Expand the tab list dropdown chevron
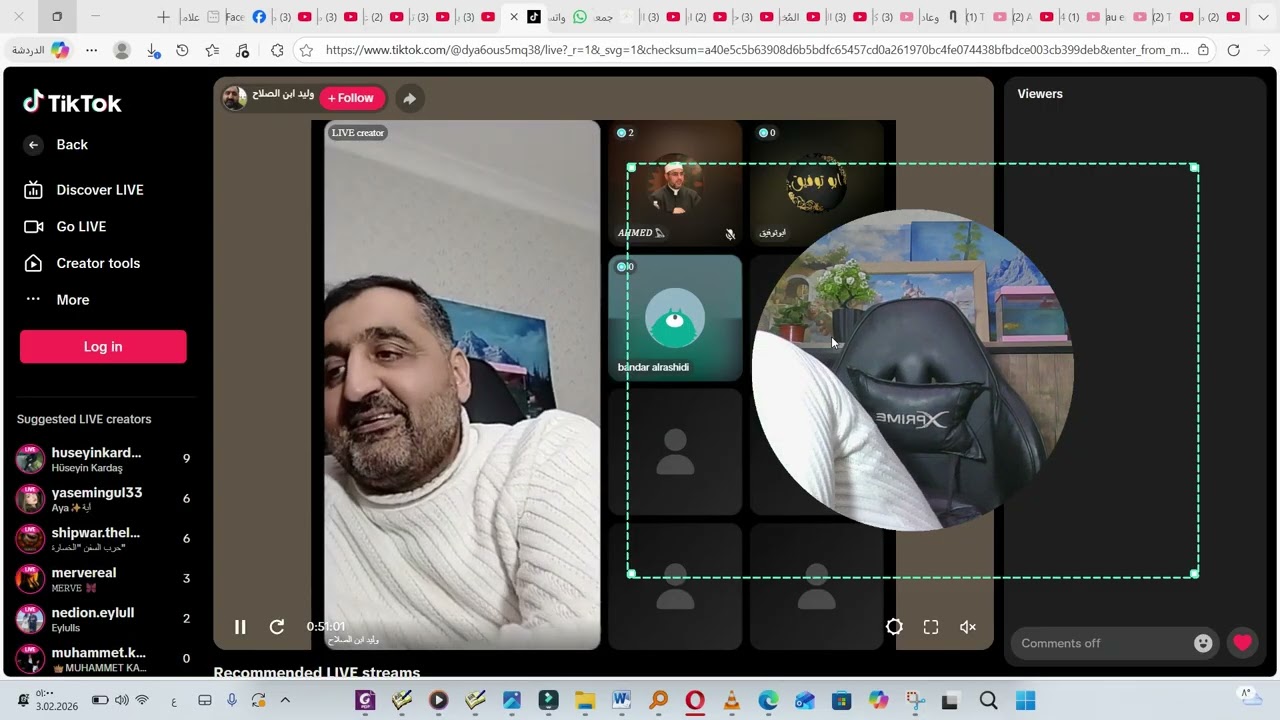Viewport: 1280px width, 720px height. tap(1263, 17)
